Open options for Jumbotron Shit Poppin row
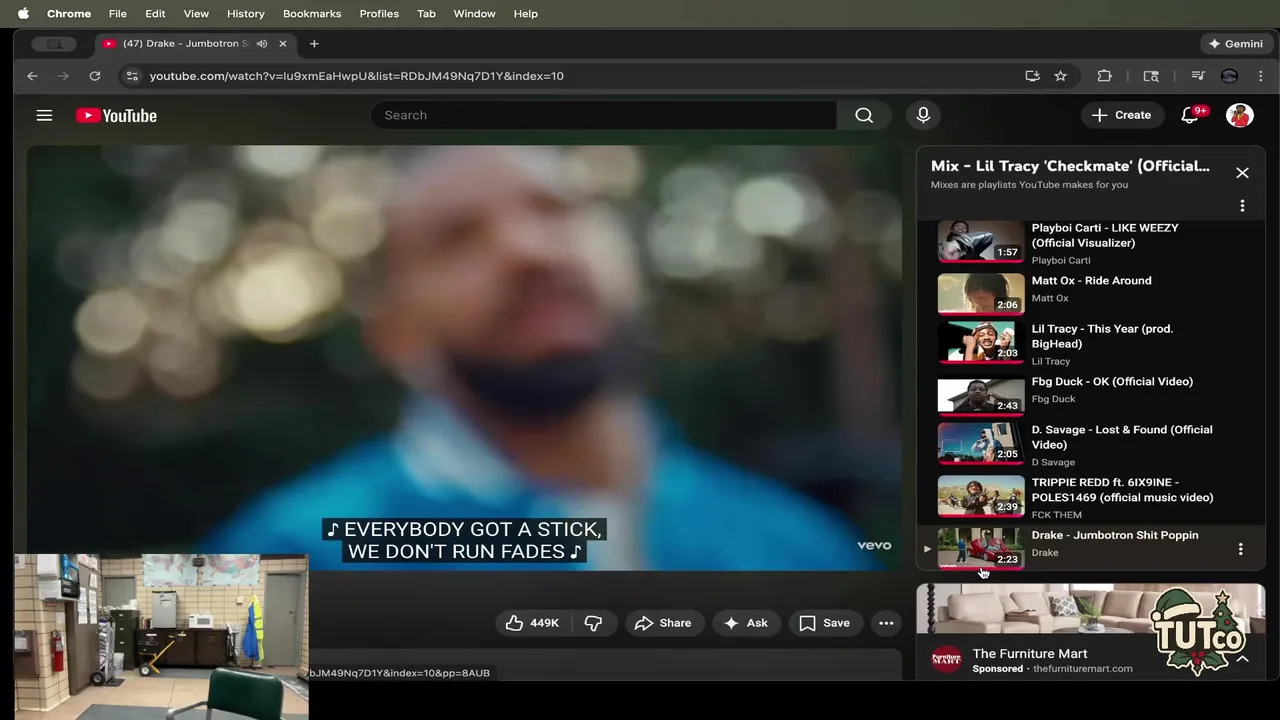 point(1240,549)
